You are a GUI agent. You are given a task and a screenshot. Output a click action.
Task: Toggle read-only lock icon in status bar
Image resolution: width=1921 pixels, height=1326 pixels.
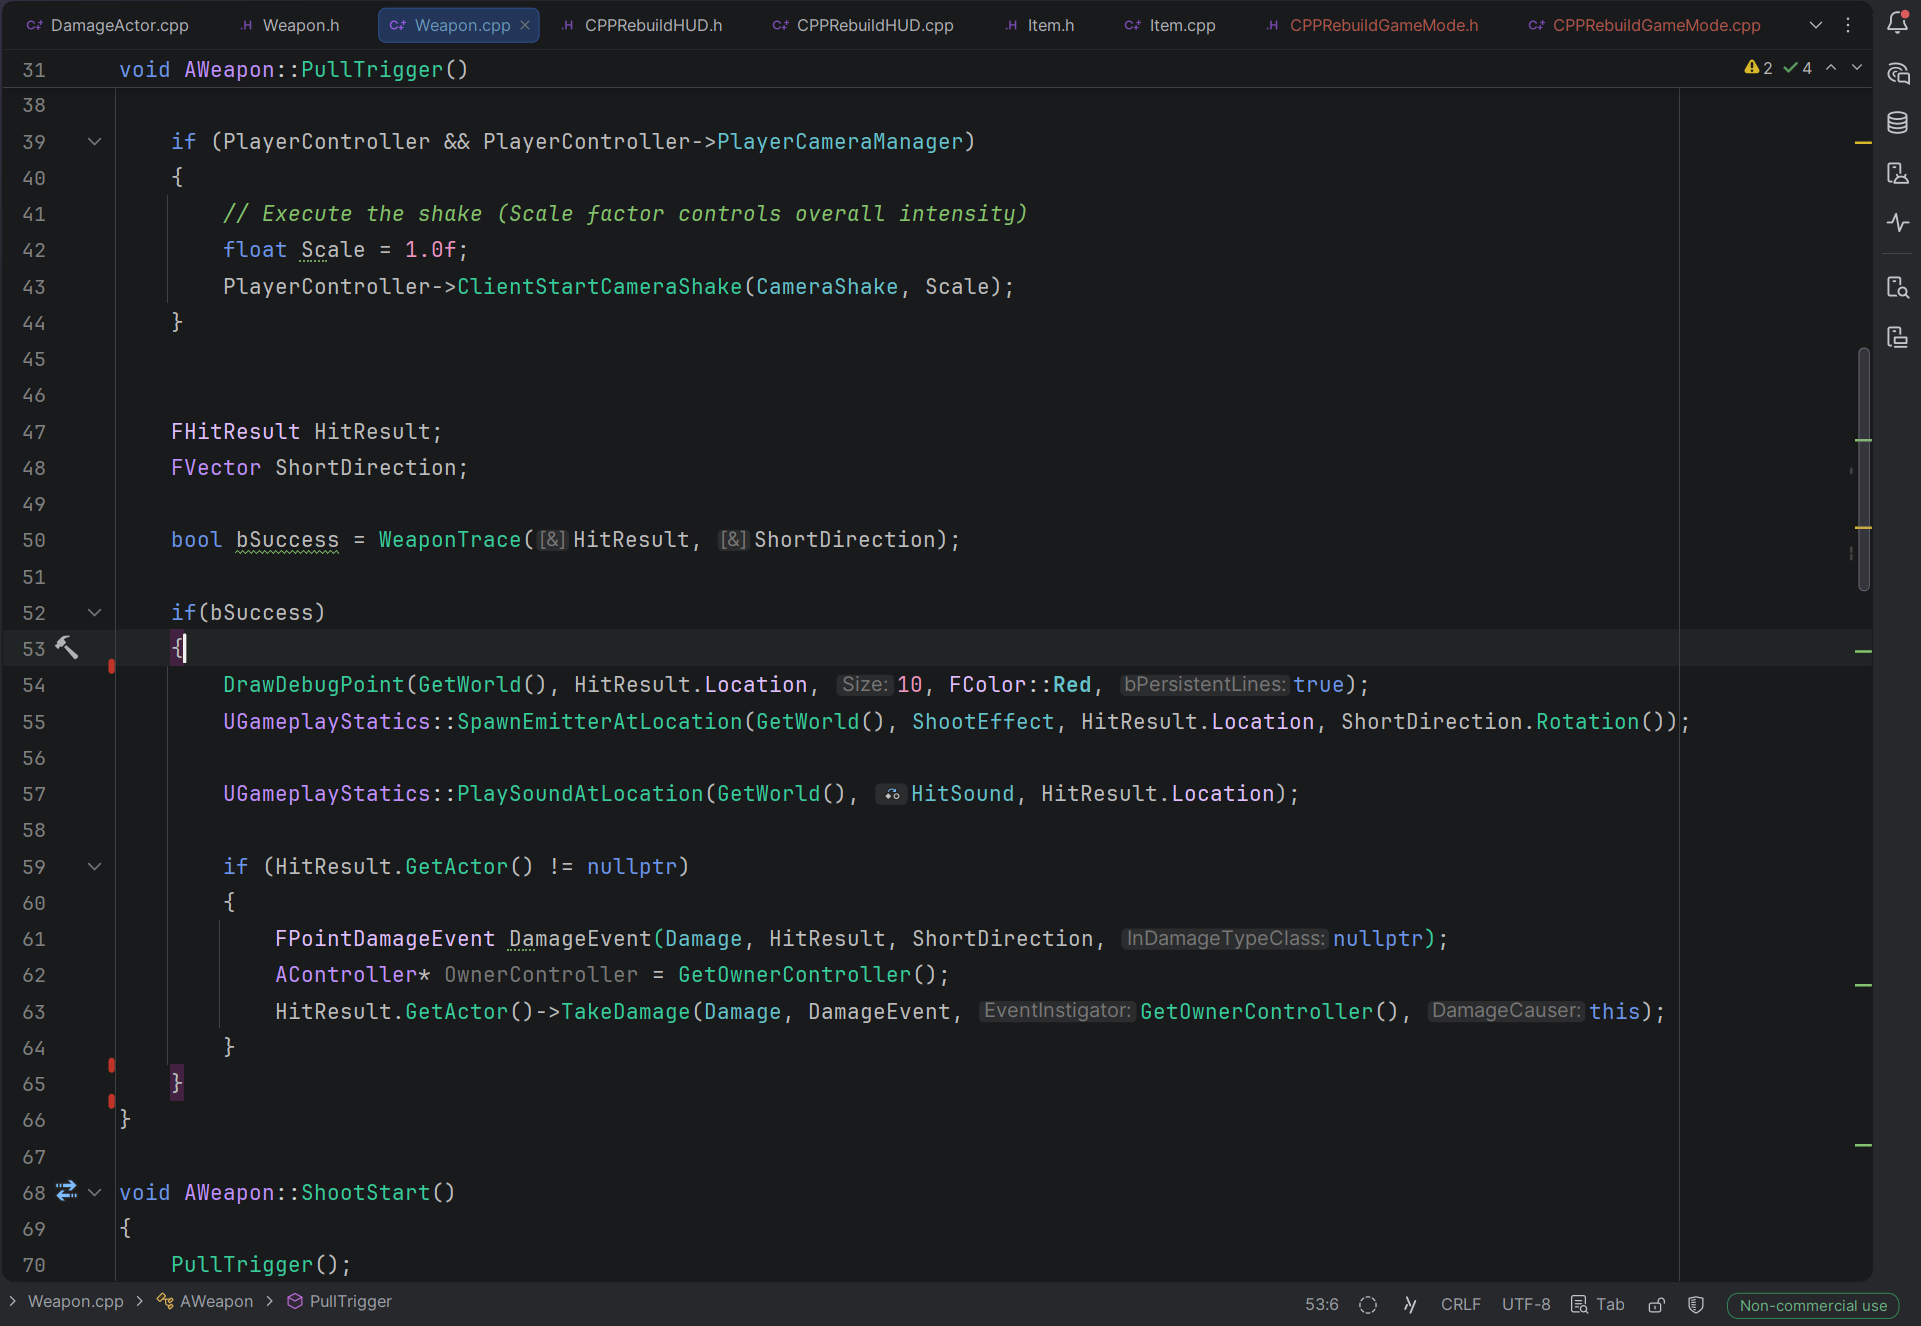pyautogui.click(x=1656, y=1305)
